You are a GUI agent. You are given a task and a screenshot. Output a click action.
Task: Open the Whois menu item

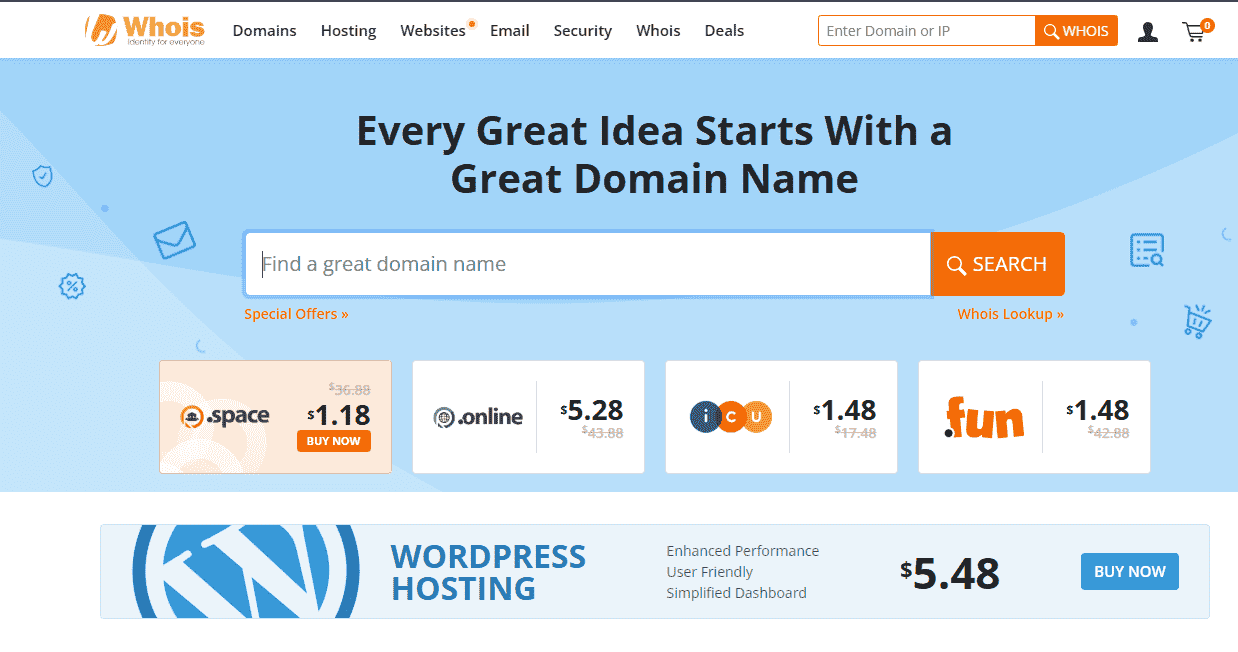658,31
